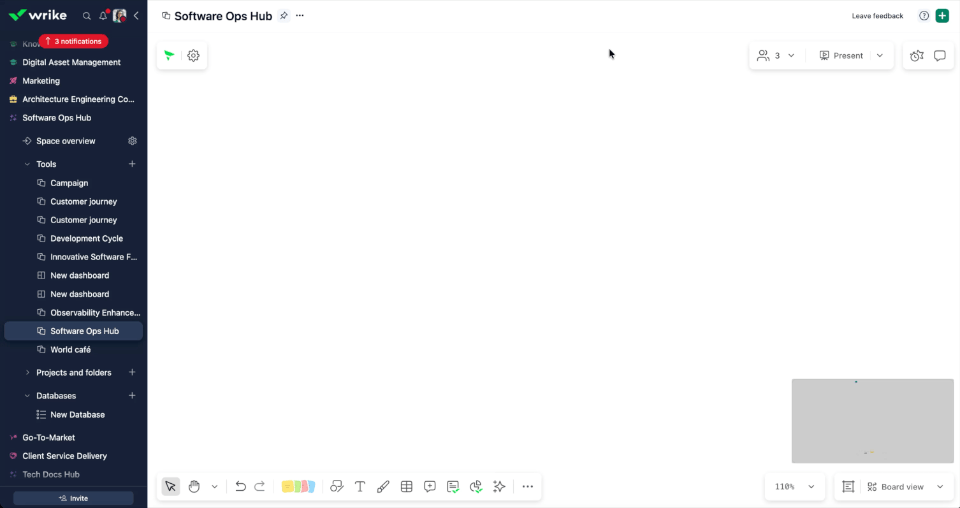Open title ellipsis options menu
This screenshot has width=960, height=508.
click(x=300, y=16)
